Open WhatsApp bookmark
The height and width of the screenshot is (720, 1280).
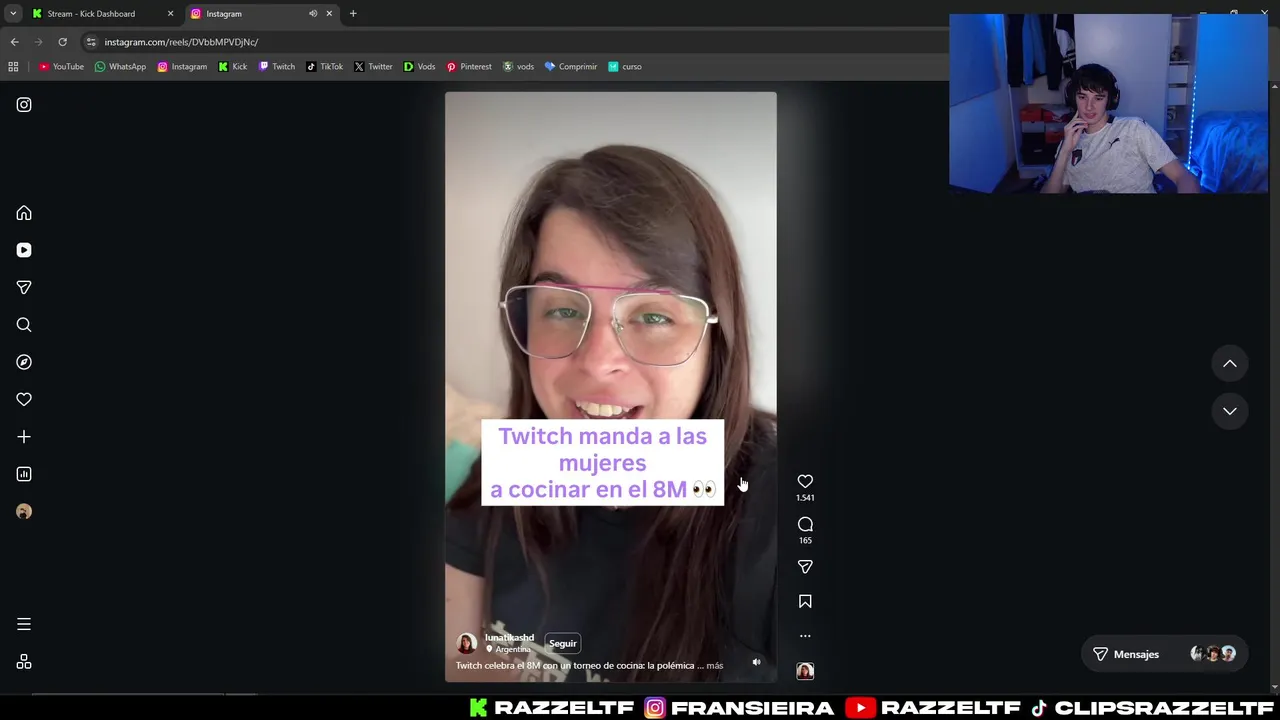coord(120,67)
